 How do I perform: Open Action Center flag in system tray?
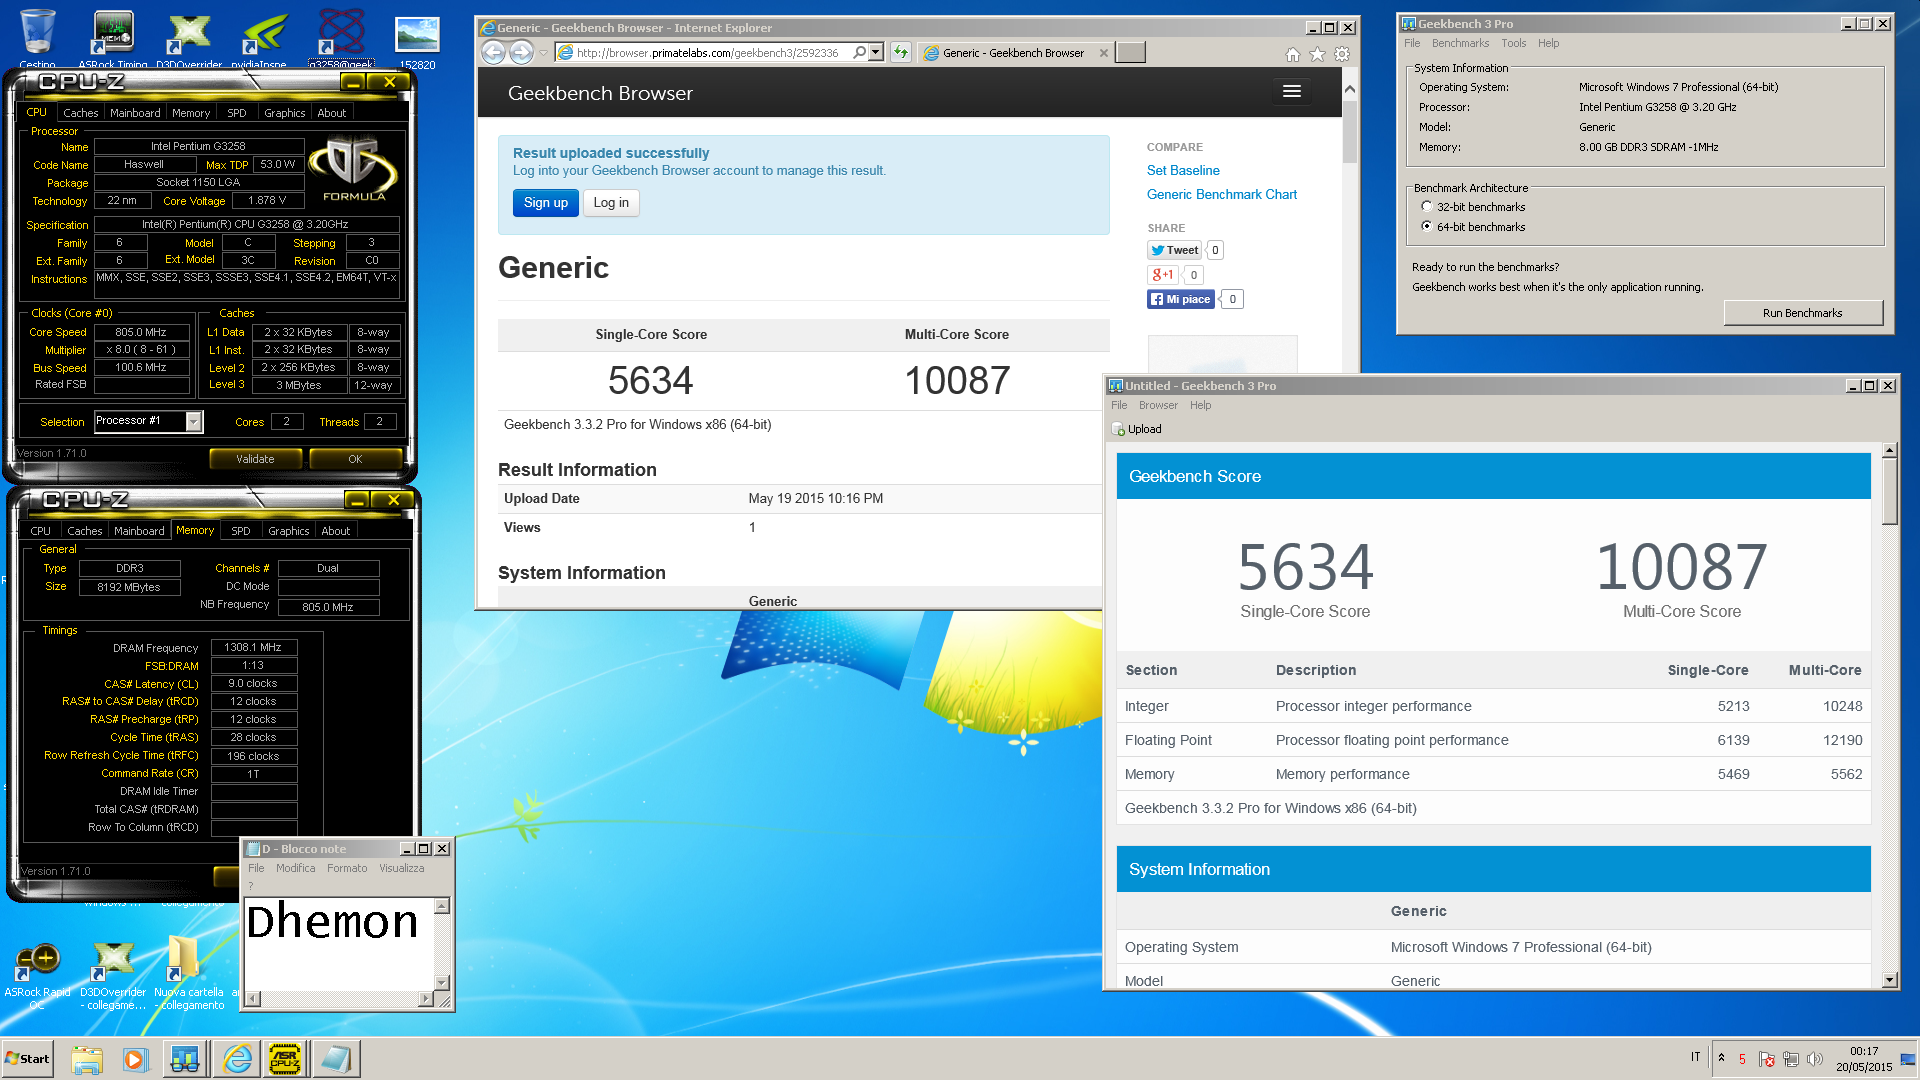[x=1766, y=1059]
